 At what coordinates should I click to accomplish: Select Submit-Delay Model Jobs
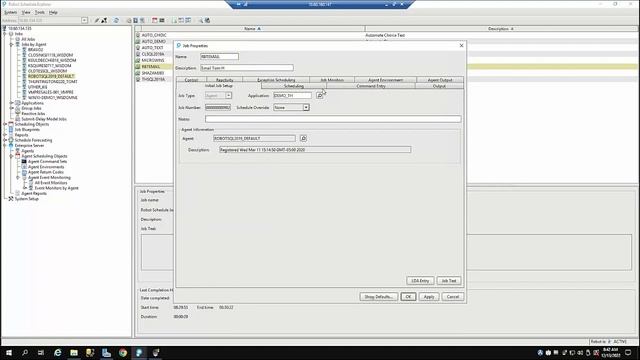point(44,119)
